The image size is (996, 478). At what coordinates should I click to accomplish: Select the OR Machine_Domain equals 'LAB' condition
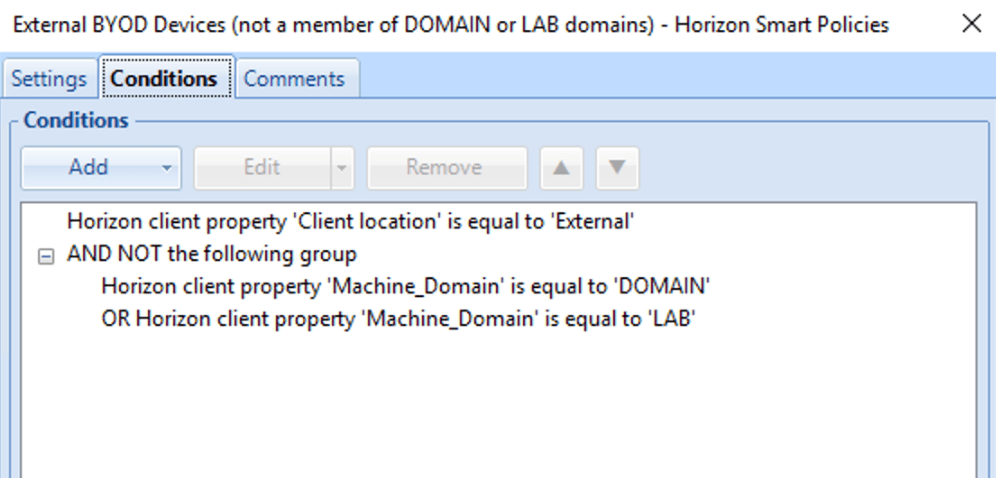[x=399, y=318]
